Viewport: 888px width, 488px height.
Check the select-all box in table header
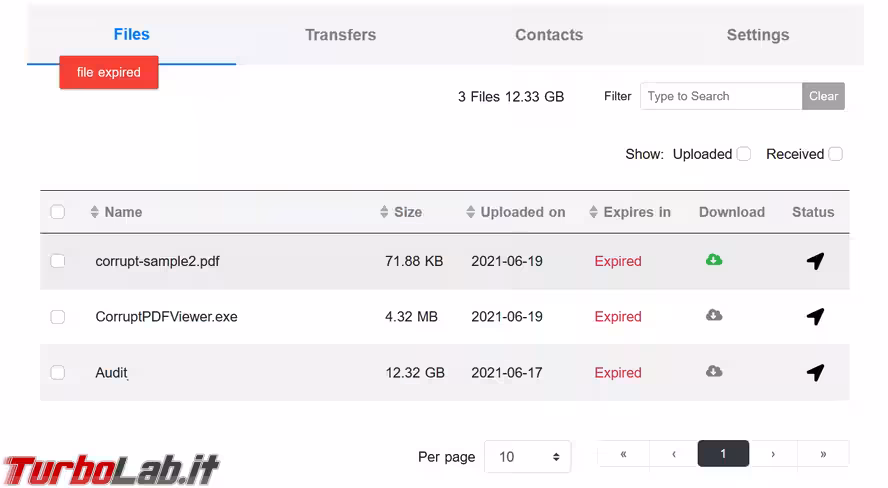58,212
